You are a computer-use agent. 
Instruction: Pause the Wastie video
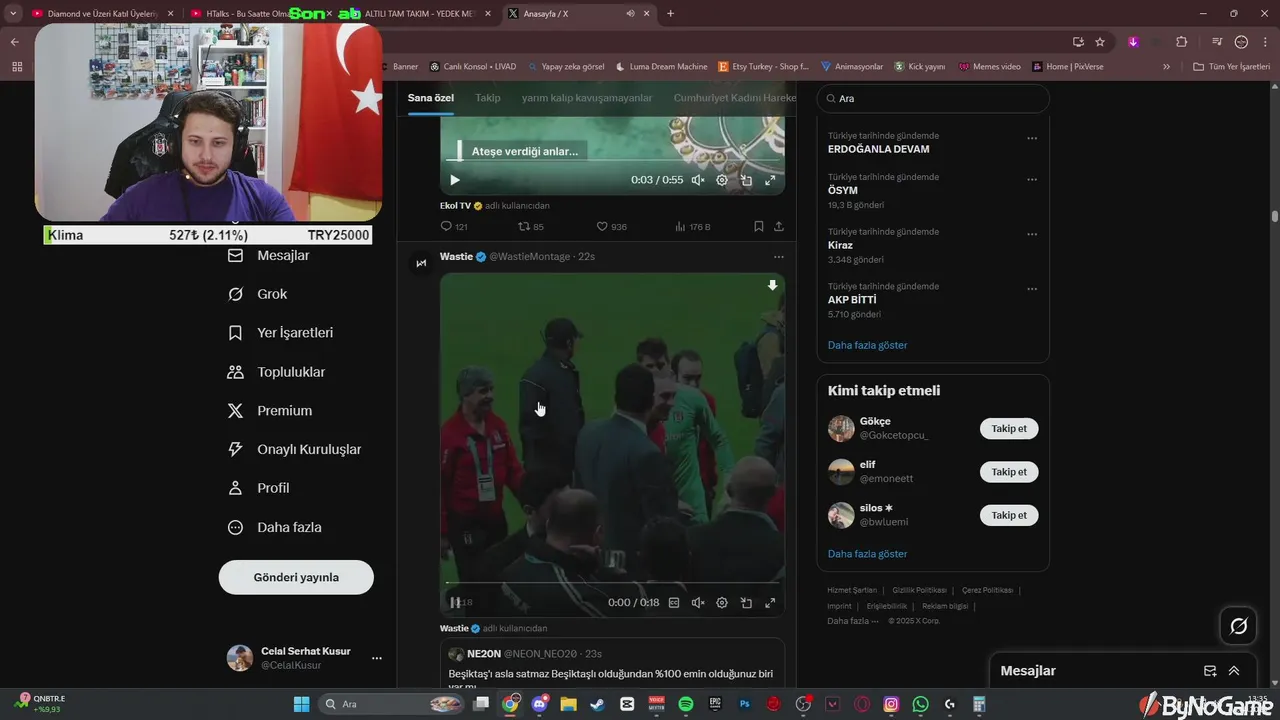(x=455, y=602)
